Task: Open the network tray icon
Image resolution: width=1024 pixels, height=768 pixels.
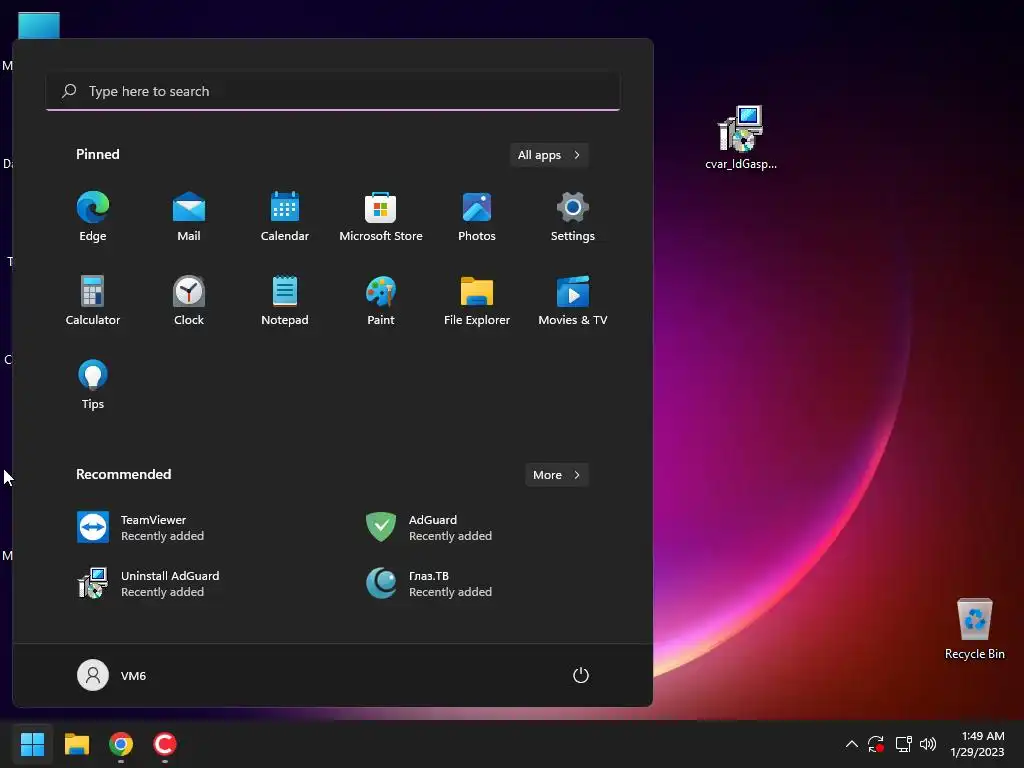Action: (x=903, y=744)
